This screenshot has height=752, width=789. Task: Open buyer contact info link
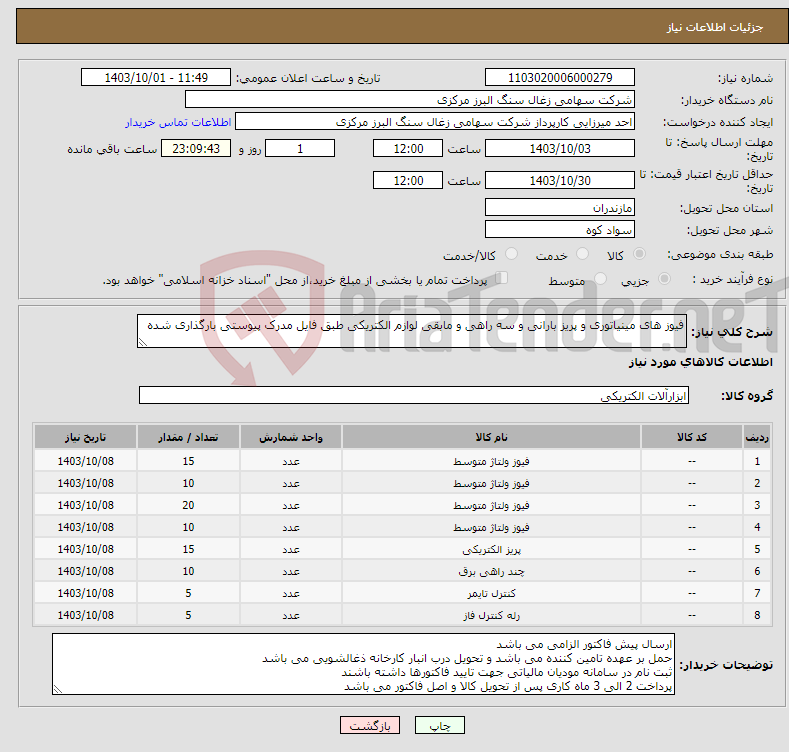coord(178,122)
